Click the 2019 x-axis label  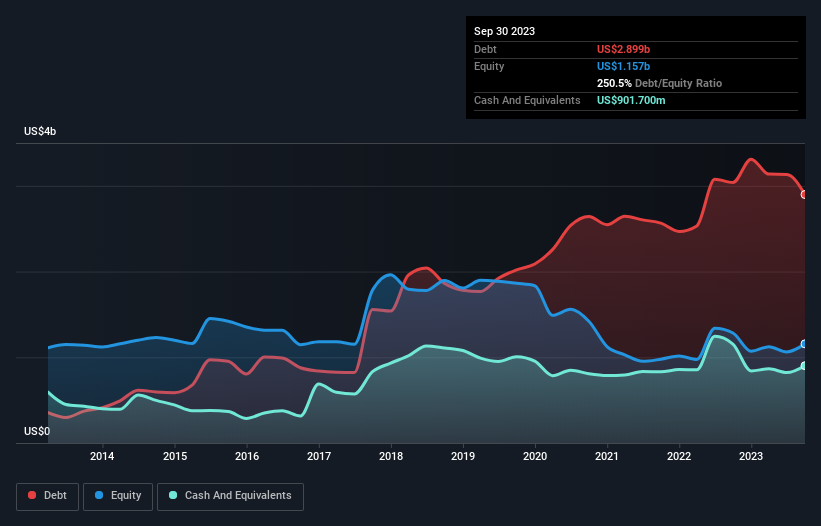pos(463,456)
